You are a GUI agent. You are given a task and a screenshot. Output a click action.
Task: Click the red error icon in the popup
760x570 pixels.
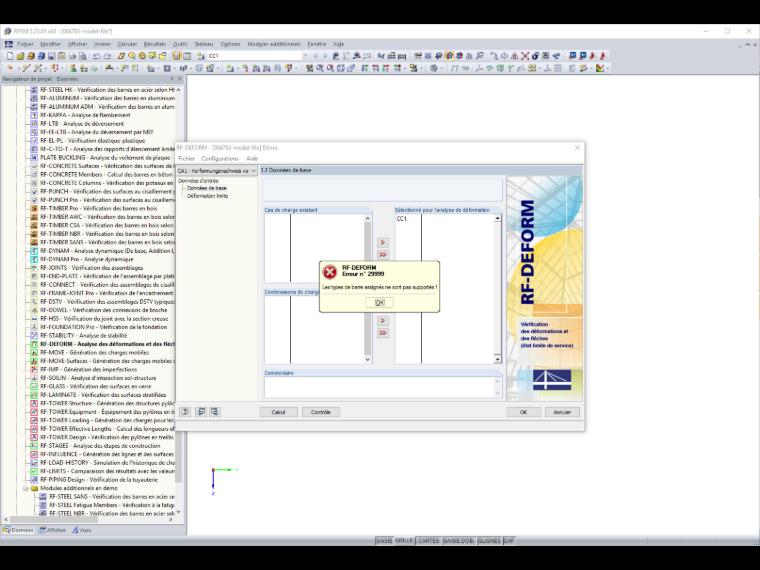tap(330, 272)
